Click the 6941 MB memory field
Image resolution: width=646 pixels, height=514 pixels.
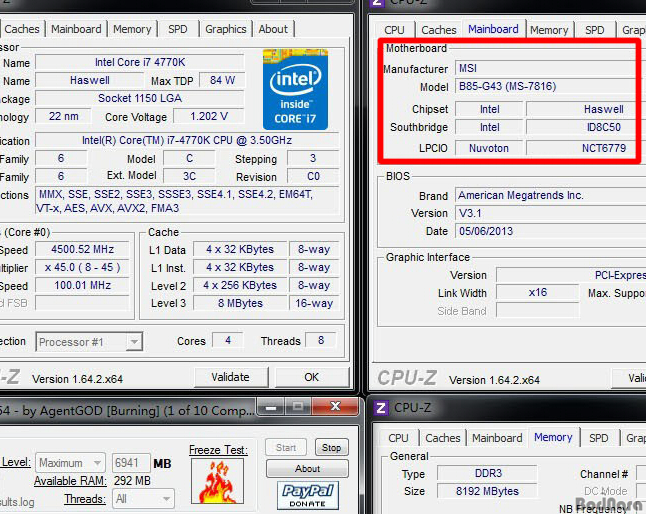tap(131, 463)
